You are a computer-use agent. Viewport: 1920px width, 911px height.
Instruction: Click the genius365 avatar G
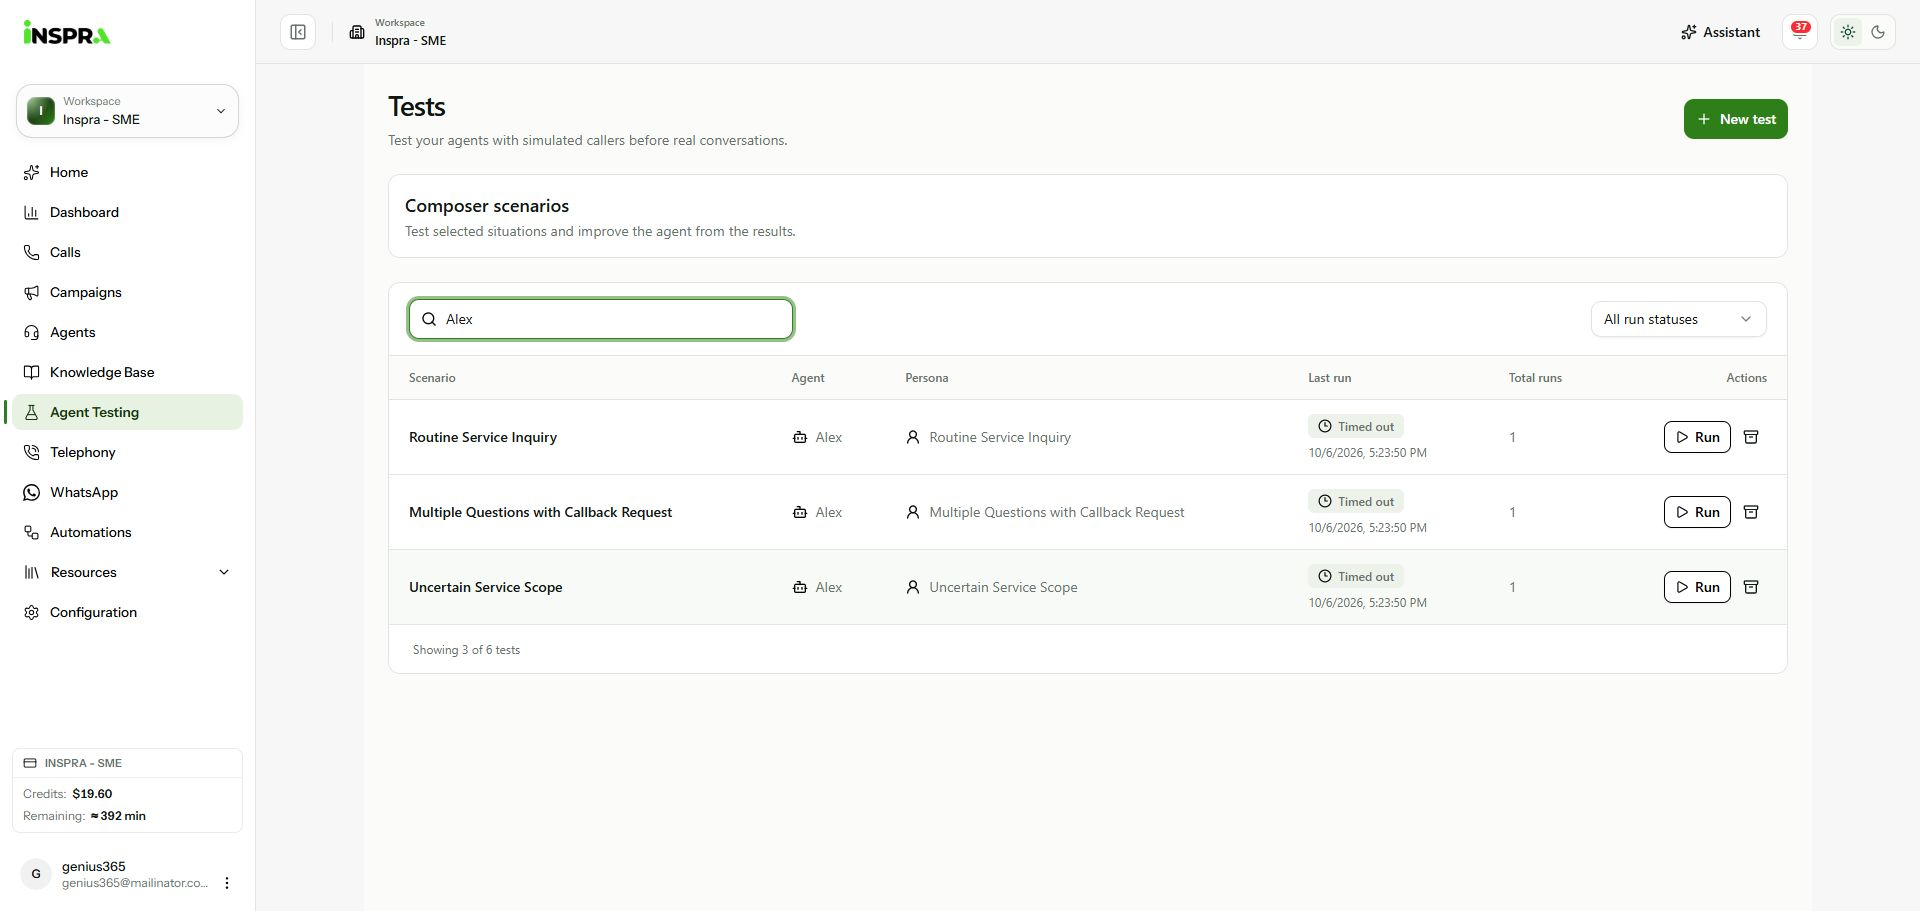pyautogui.click(x=36, y=874)
